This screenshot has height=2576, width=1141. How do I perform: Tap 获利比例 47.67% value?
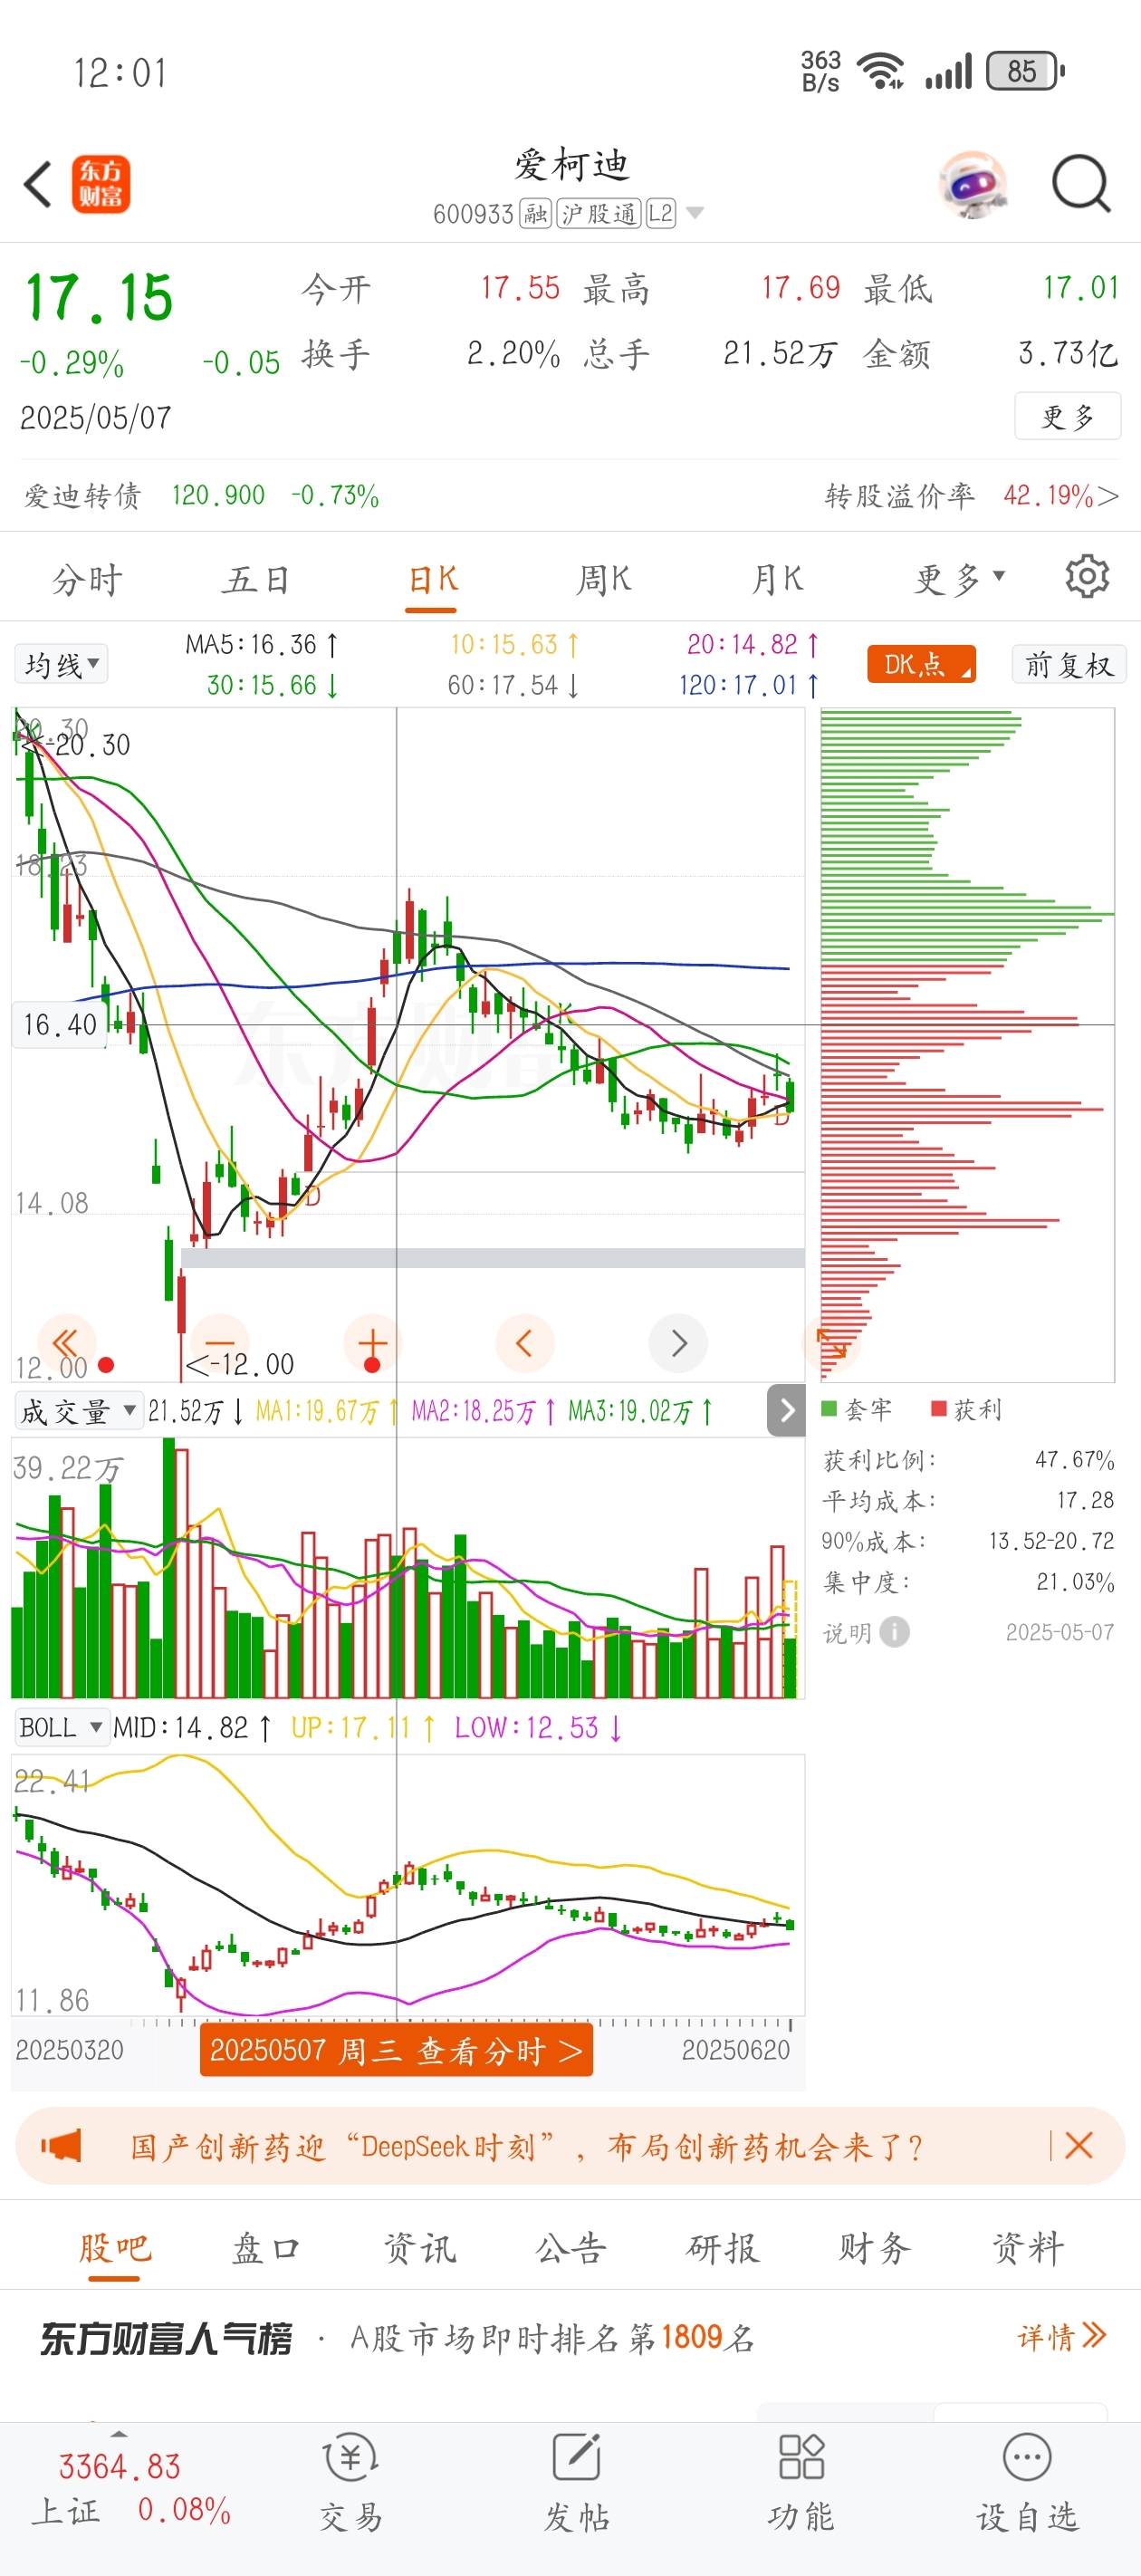(x=1074, y=1459)
